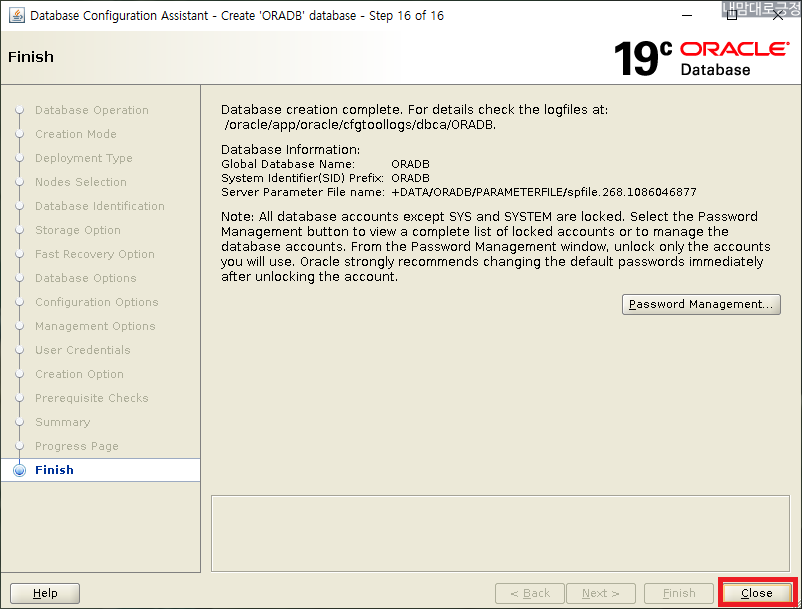
Task: Click the disabled Back button
Action: [x=529, y=593]
